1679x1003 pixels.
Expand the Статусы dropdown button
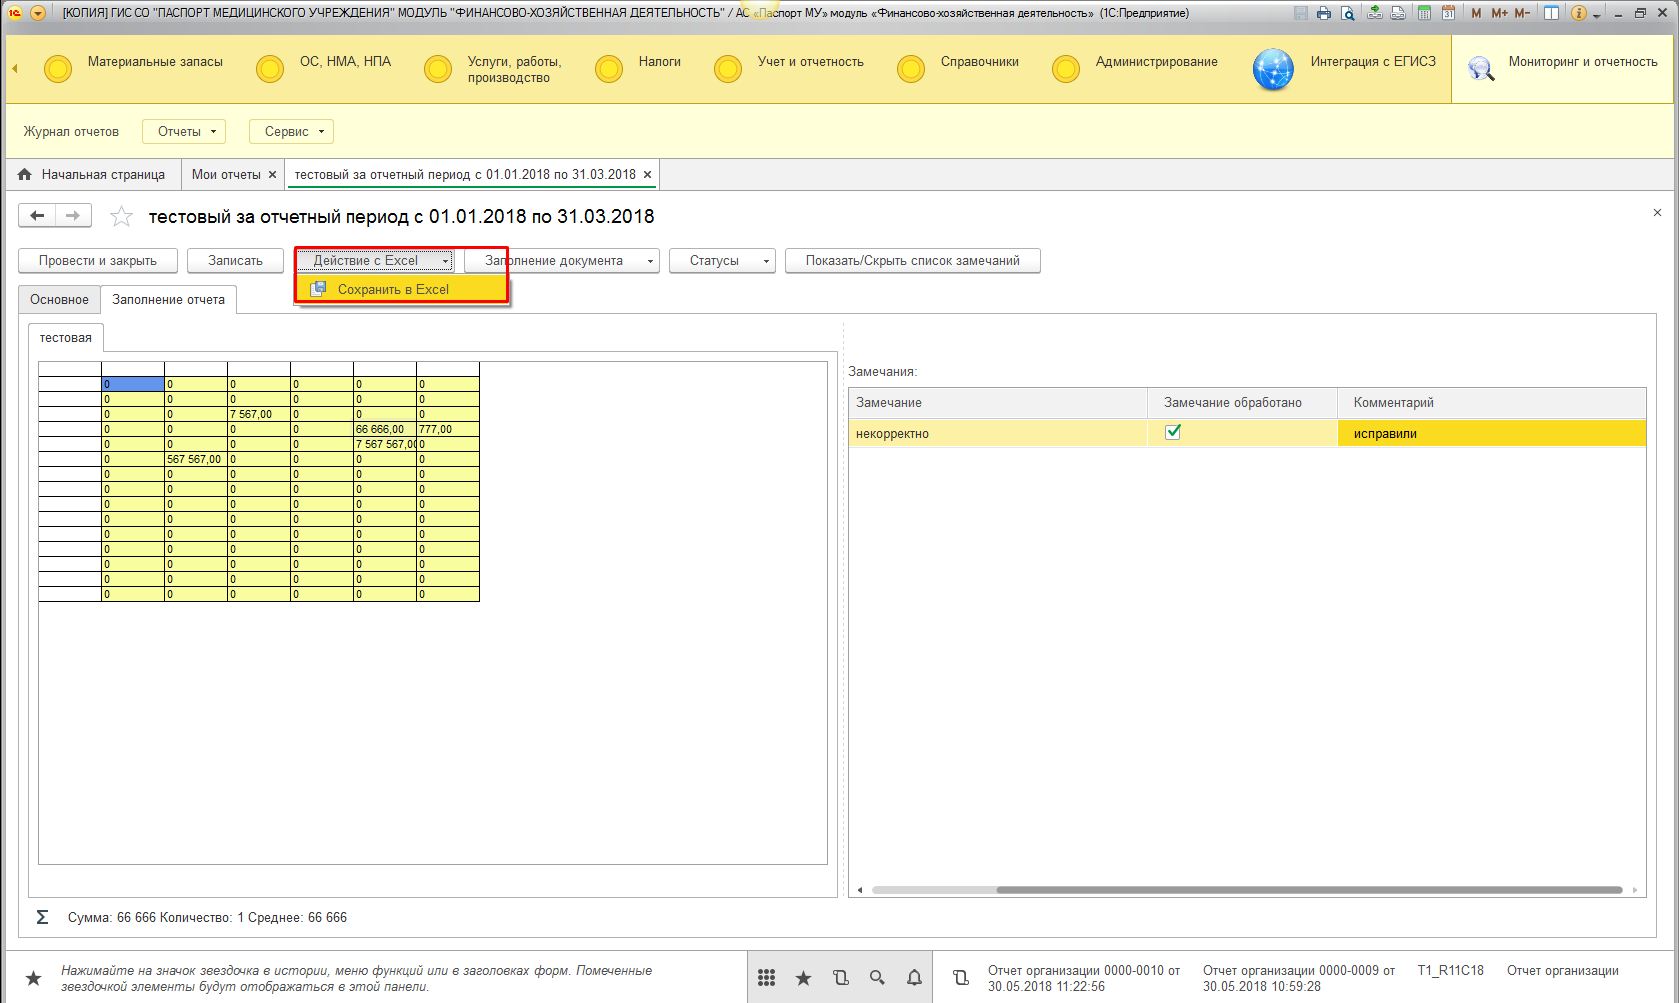click(x=722, y=261)
